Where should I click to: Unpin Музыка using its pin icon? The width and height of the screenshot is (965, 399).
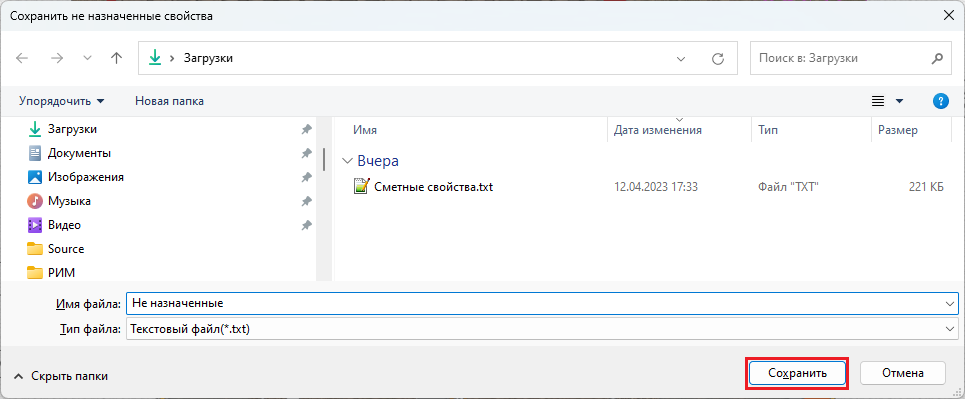pos(306,201)
